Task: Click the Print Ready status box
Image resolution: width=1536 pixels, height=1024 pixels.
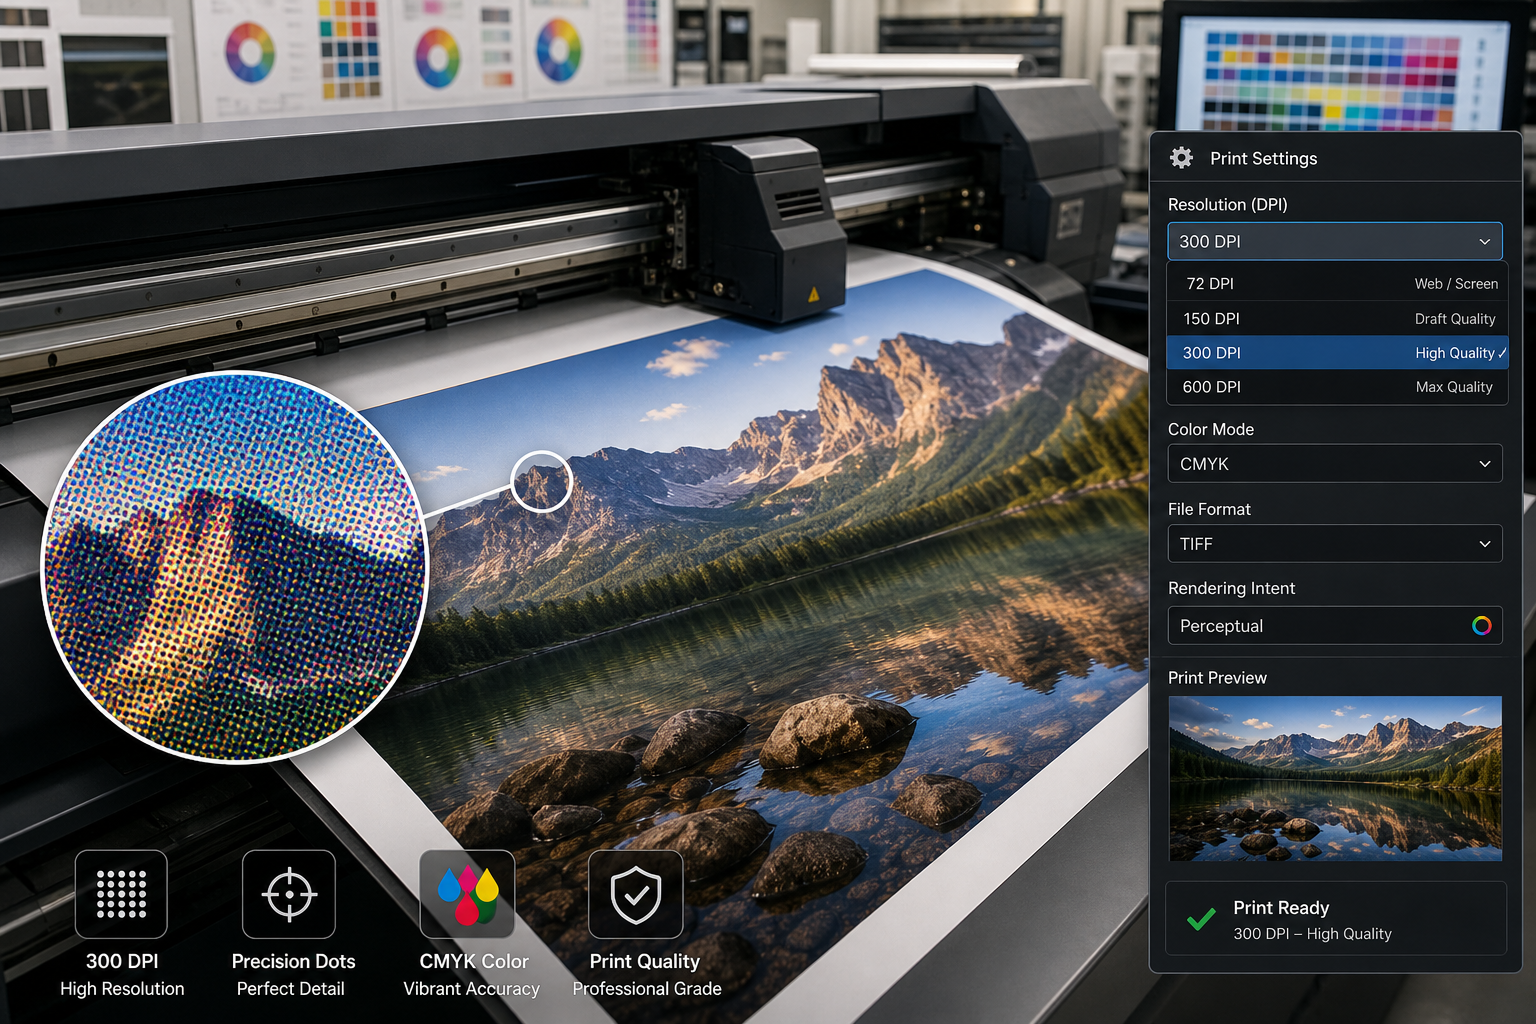Action: click(x=1335, y=918)
